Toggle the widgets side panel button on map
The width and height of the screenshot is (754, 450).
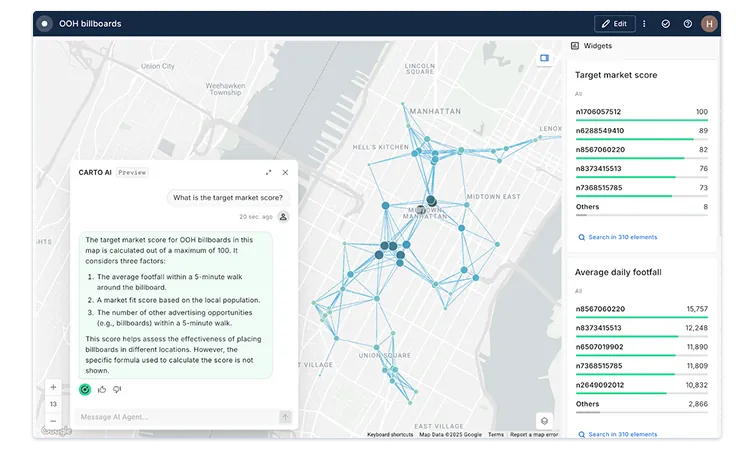[x=545, y=58]
